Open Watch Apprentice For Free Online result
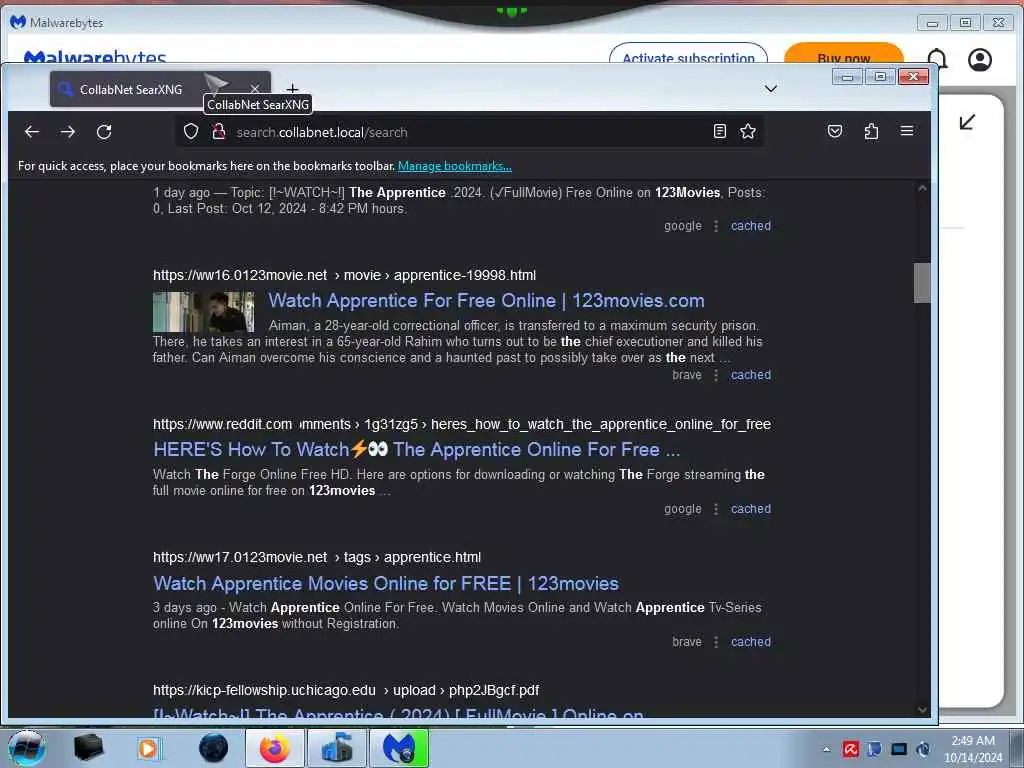 [x=486, y=301]
